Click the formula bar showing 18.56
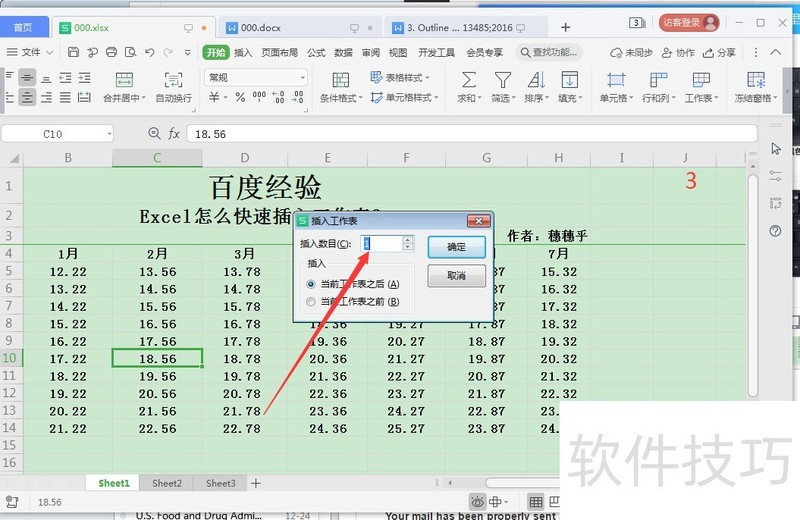 point(471,134)
